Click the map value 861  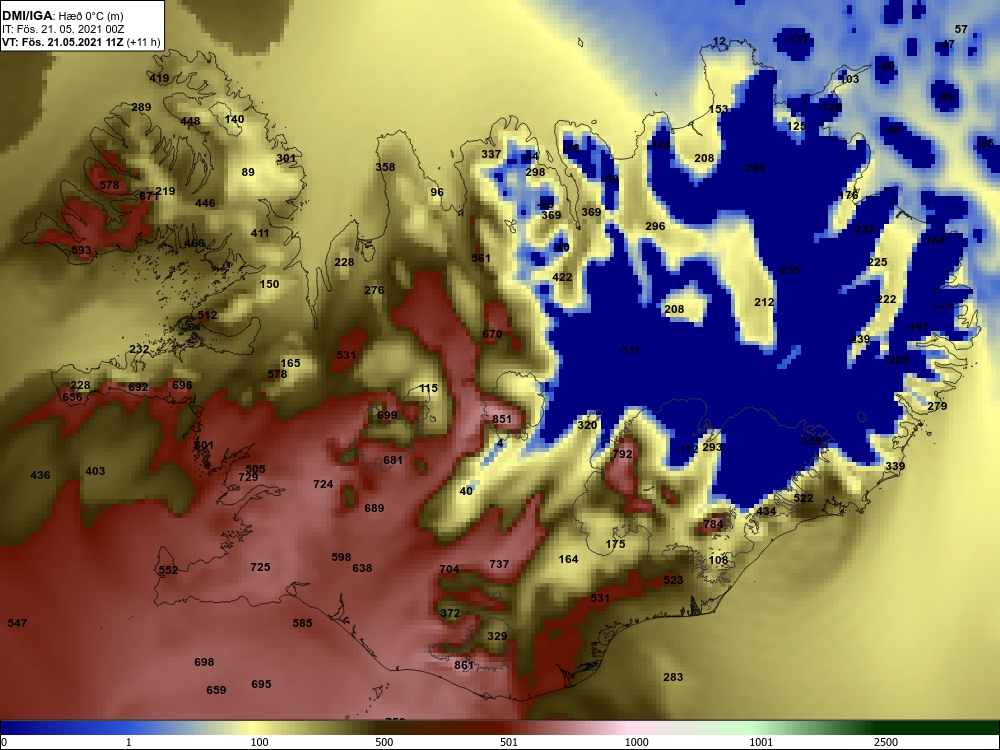coord(464,665)
